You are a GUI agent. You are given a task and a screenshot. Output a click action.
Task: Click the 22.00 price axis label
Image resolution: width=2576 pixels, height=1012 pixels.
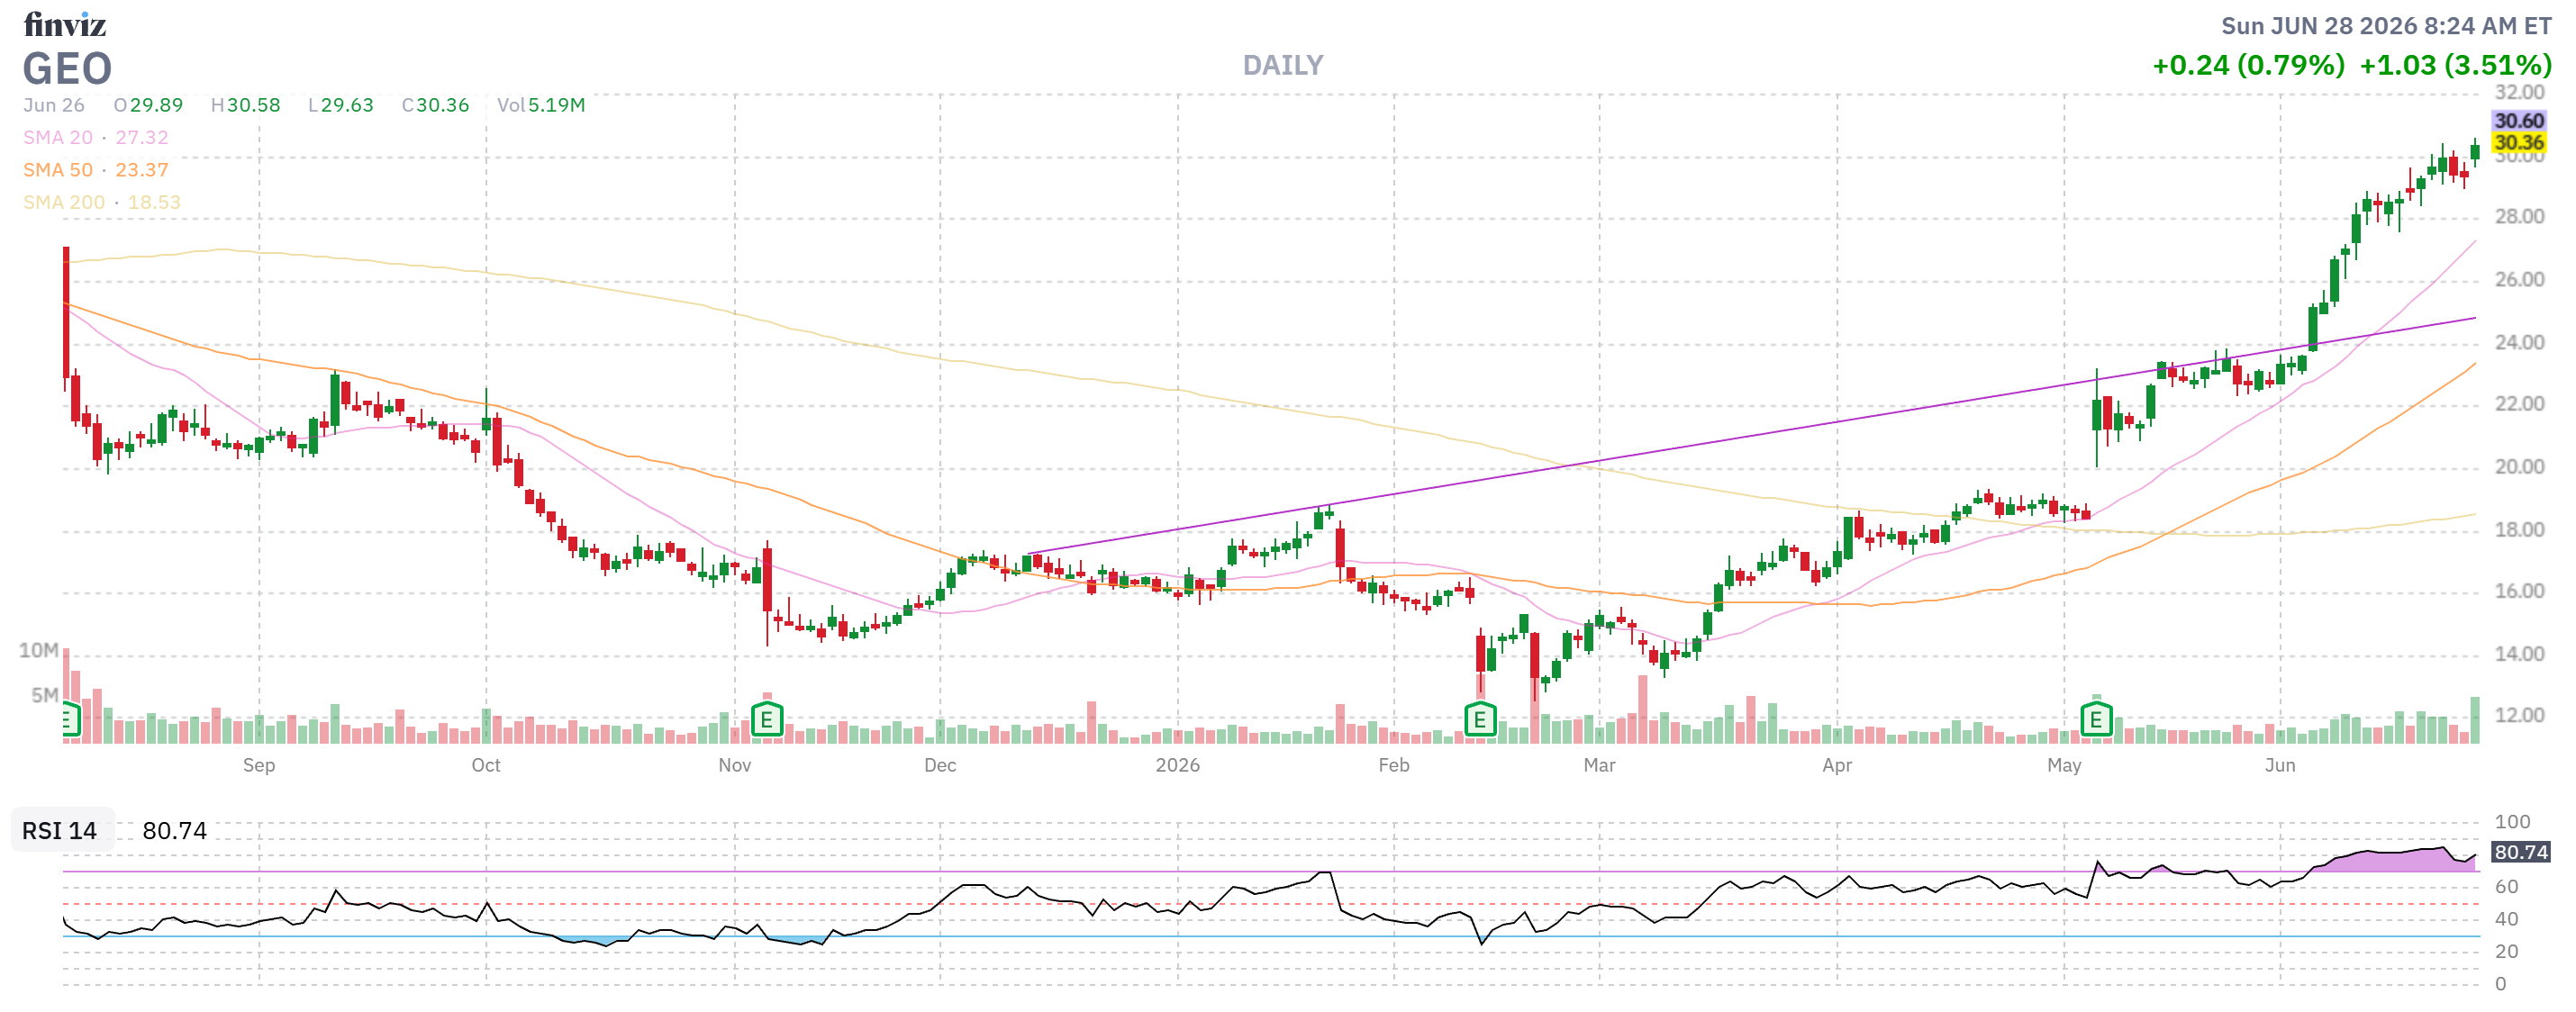(2519, 404)
